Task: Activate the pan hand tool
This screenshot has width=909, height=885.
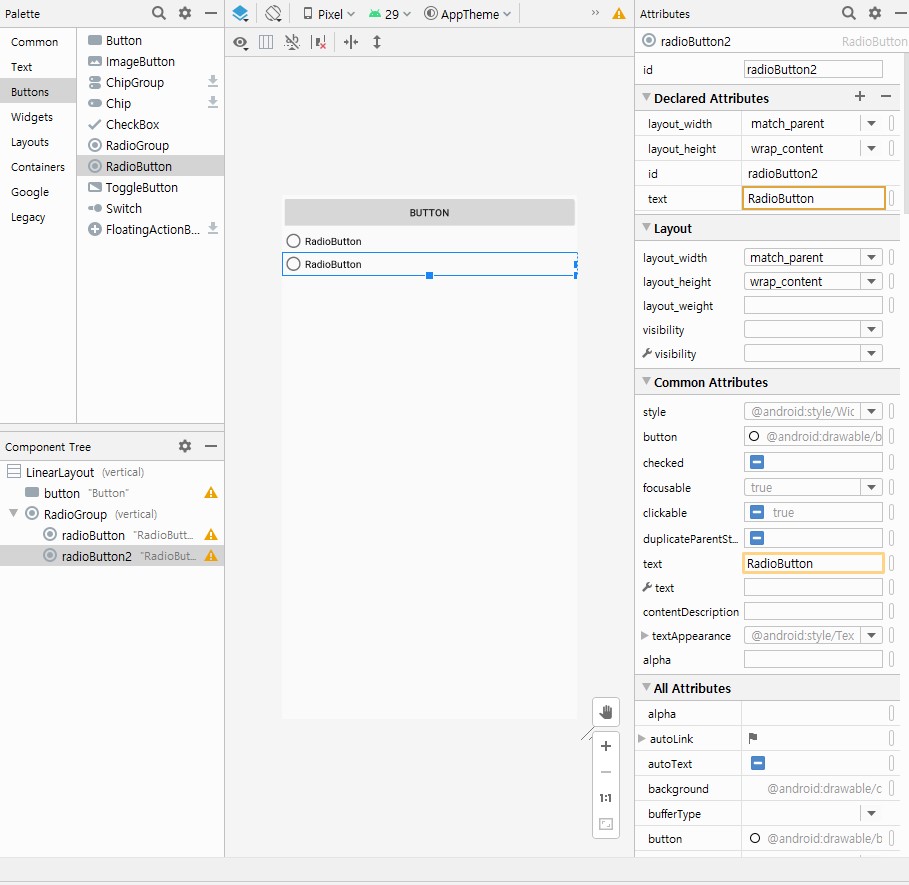Action: tap(606, 712)
